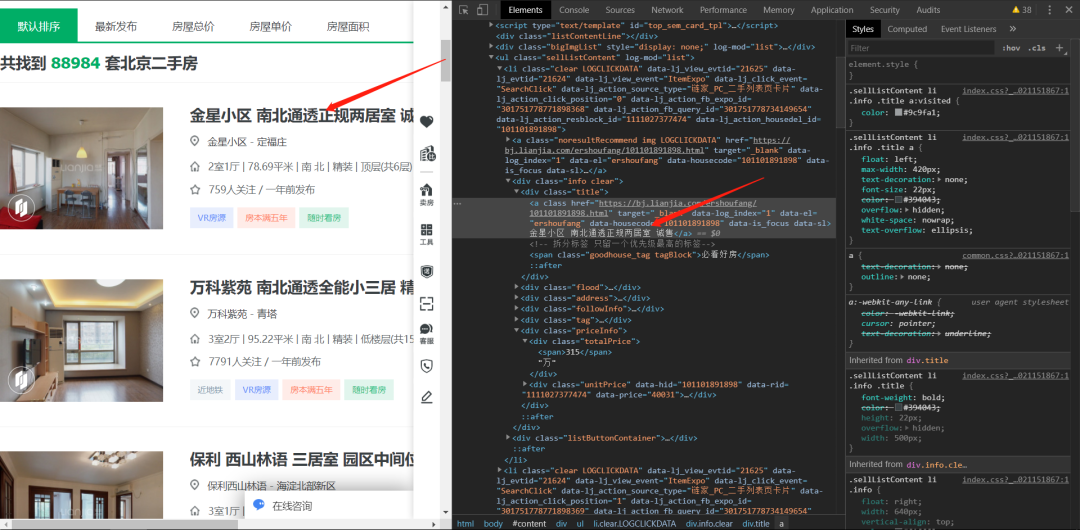
Task: Click the pencil feedback icon in the sidebar
Action: pos(426,397)
